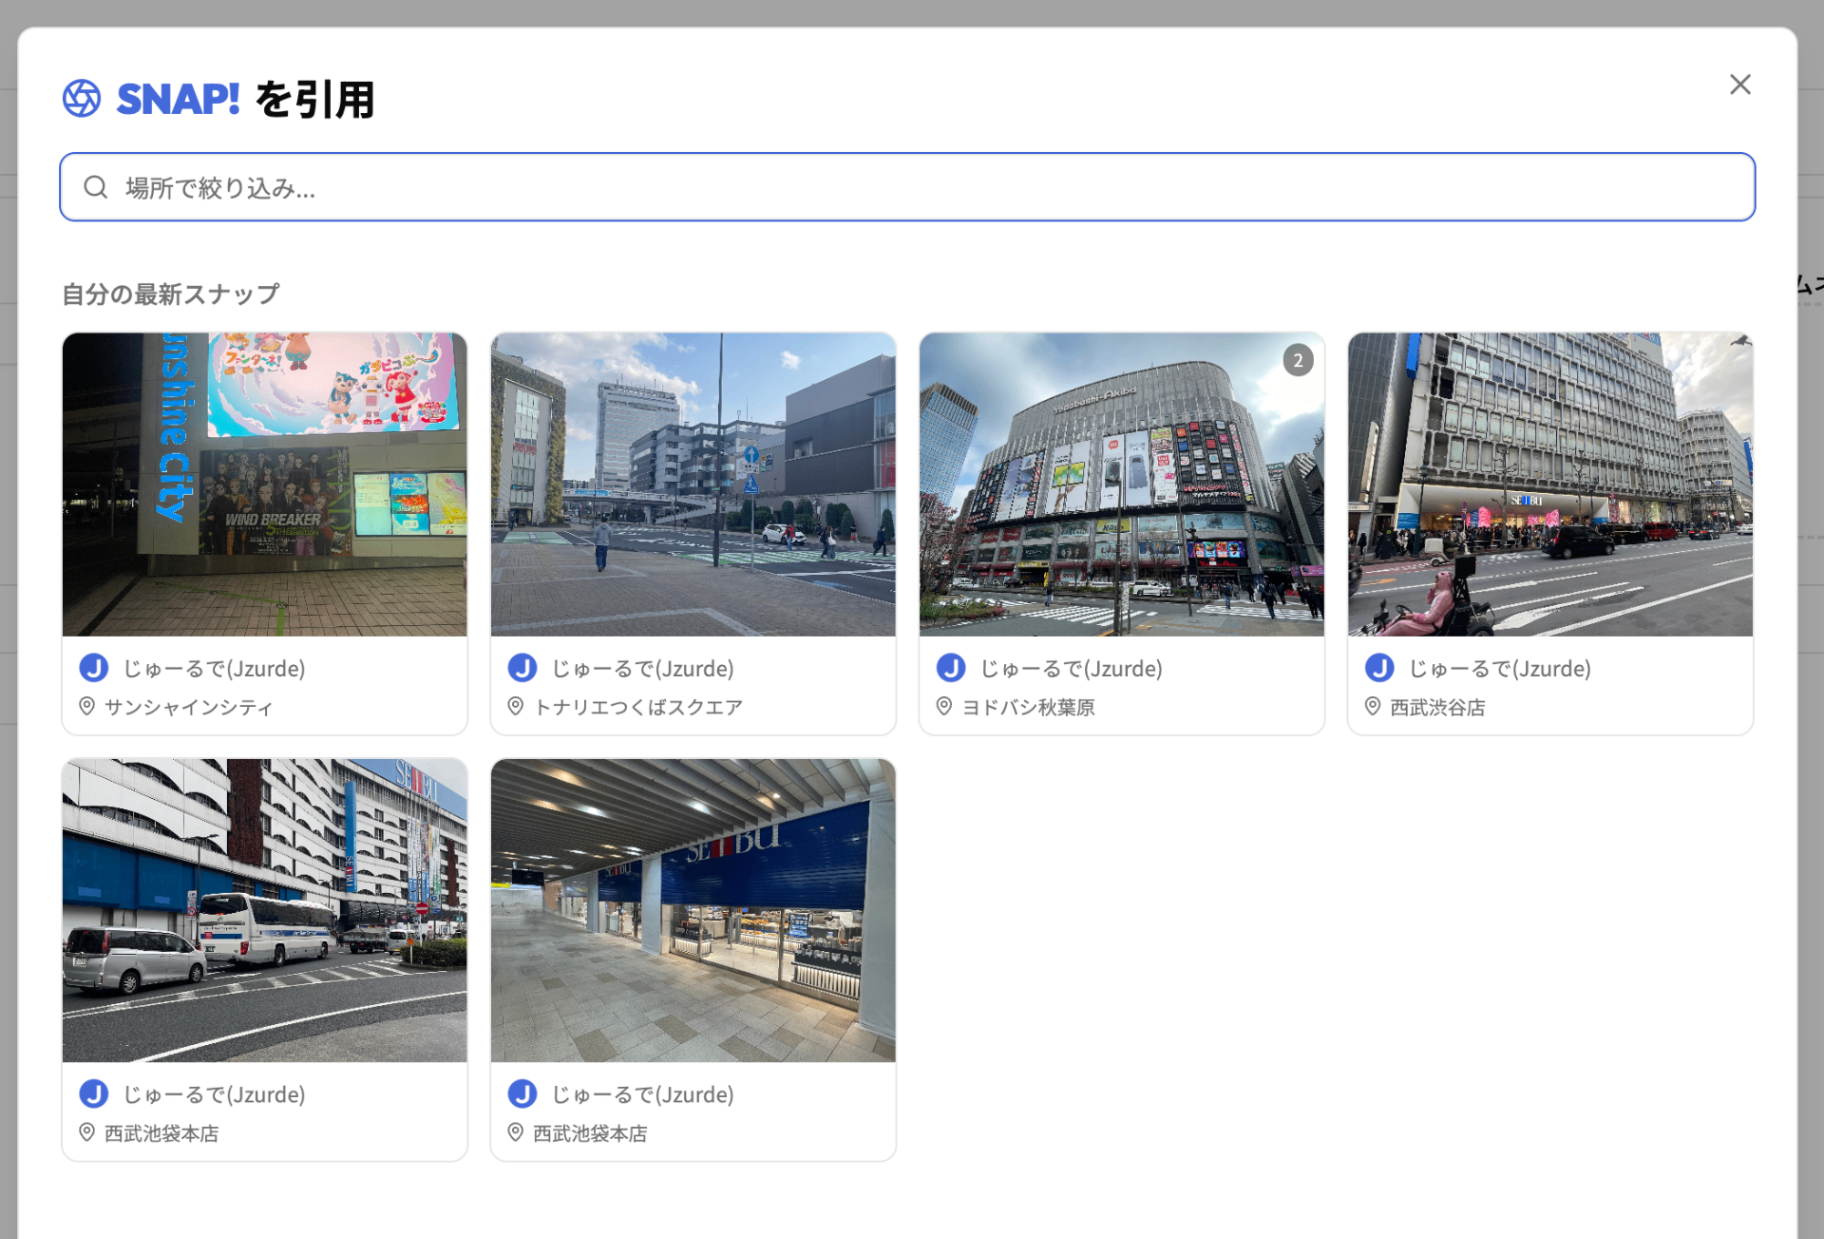Click the J avatar on Seibu Shibuya card
Viewport: 1824px width, 1239px height.
point(1380,668)
